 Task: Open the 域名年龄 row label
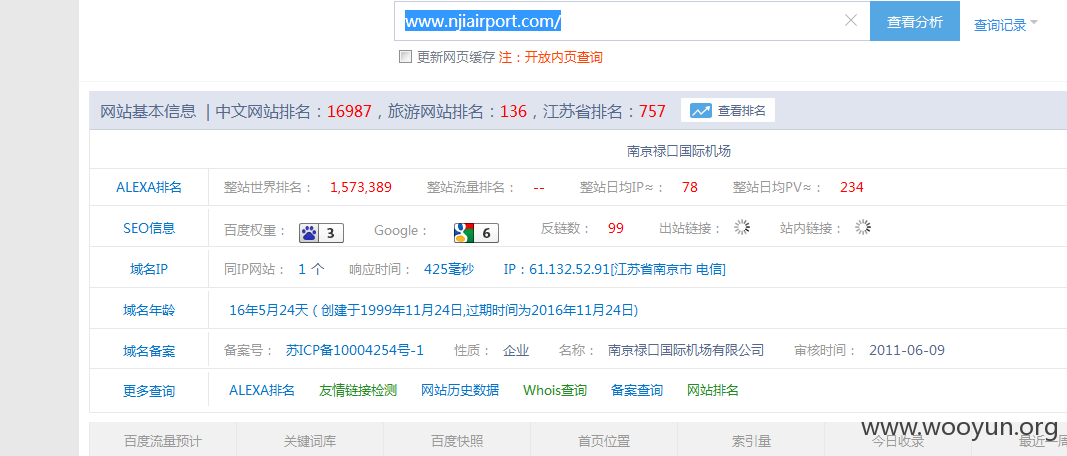[x=149, y=311]
